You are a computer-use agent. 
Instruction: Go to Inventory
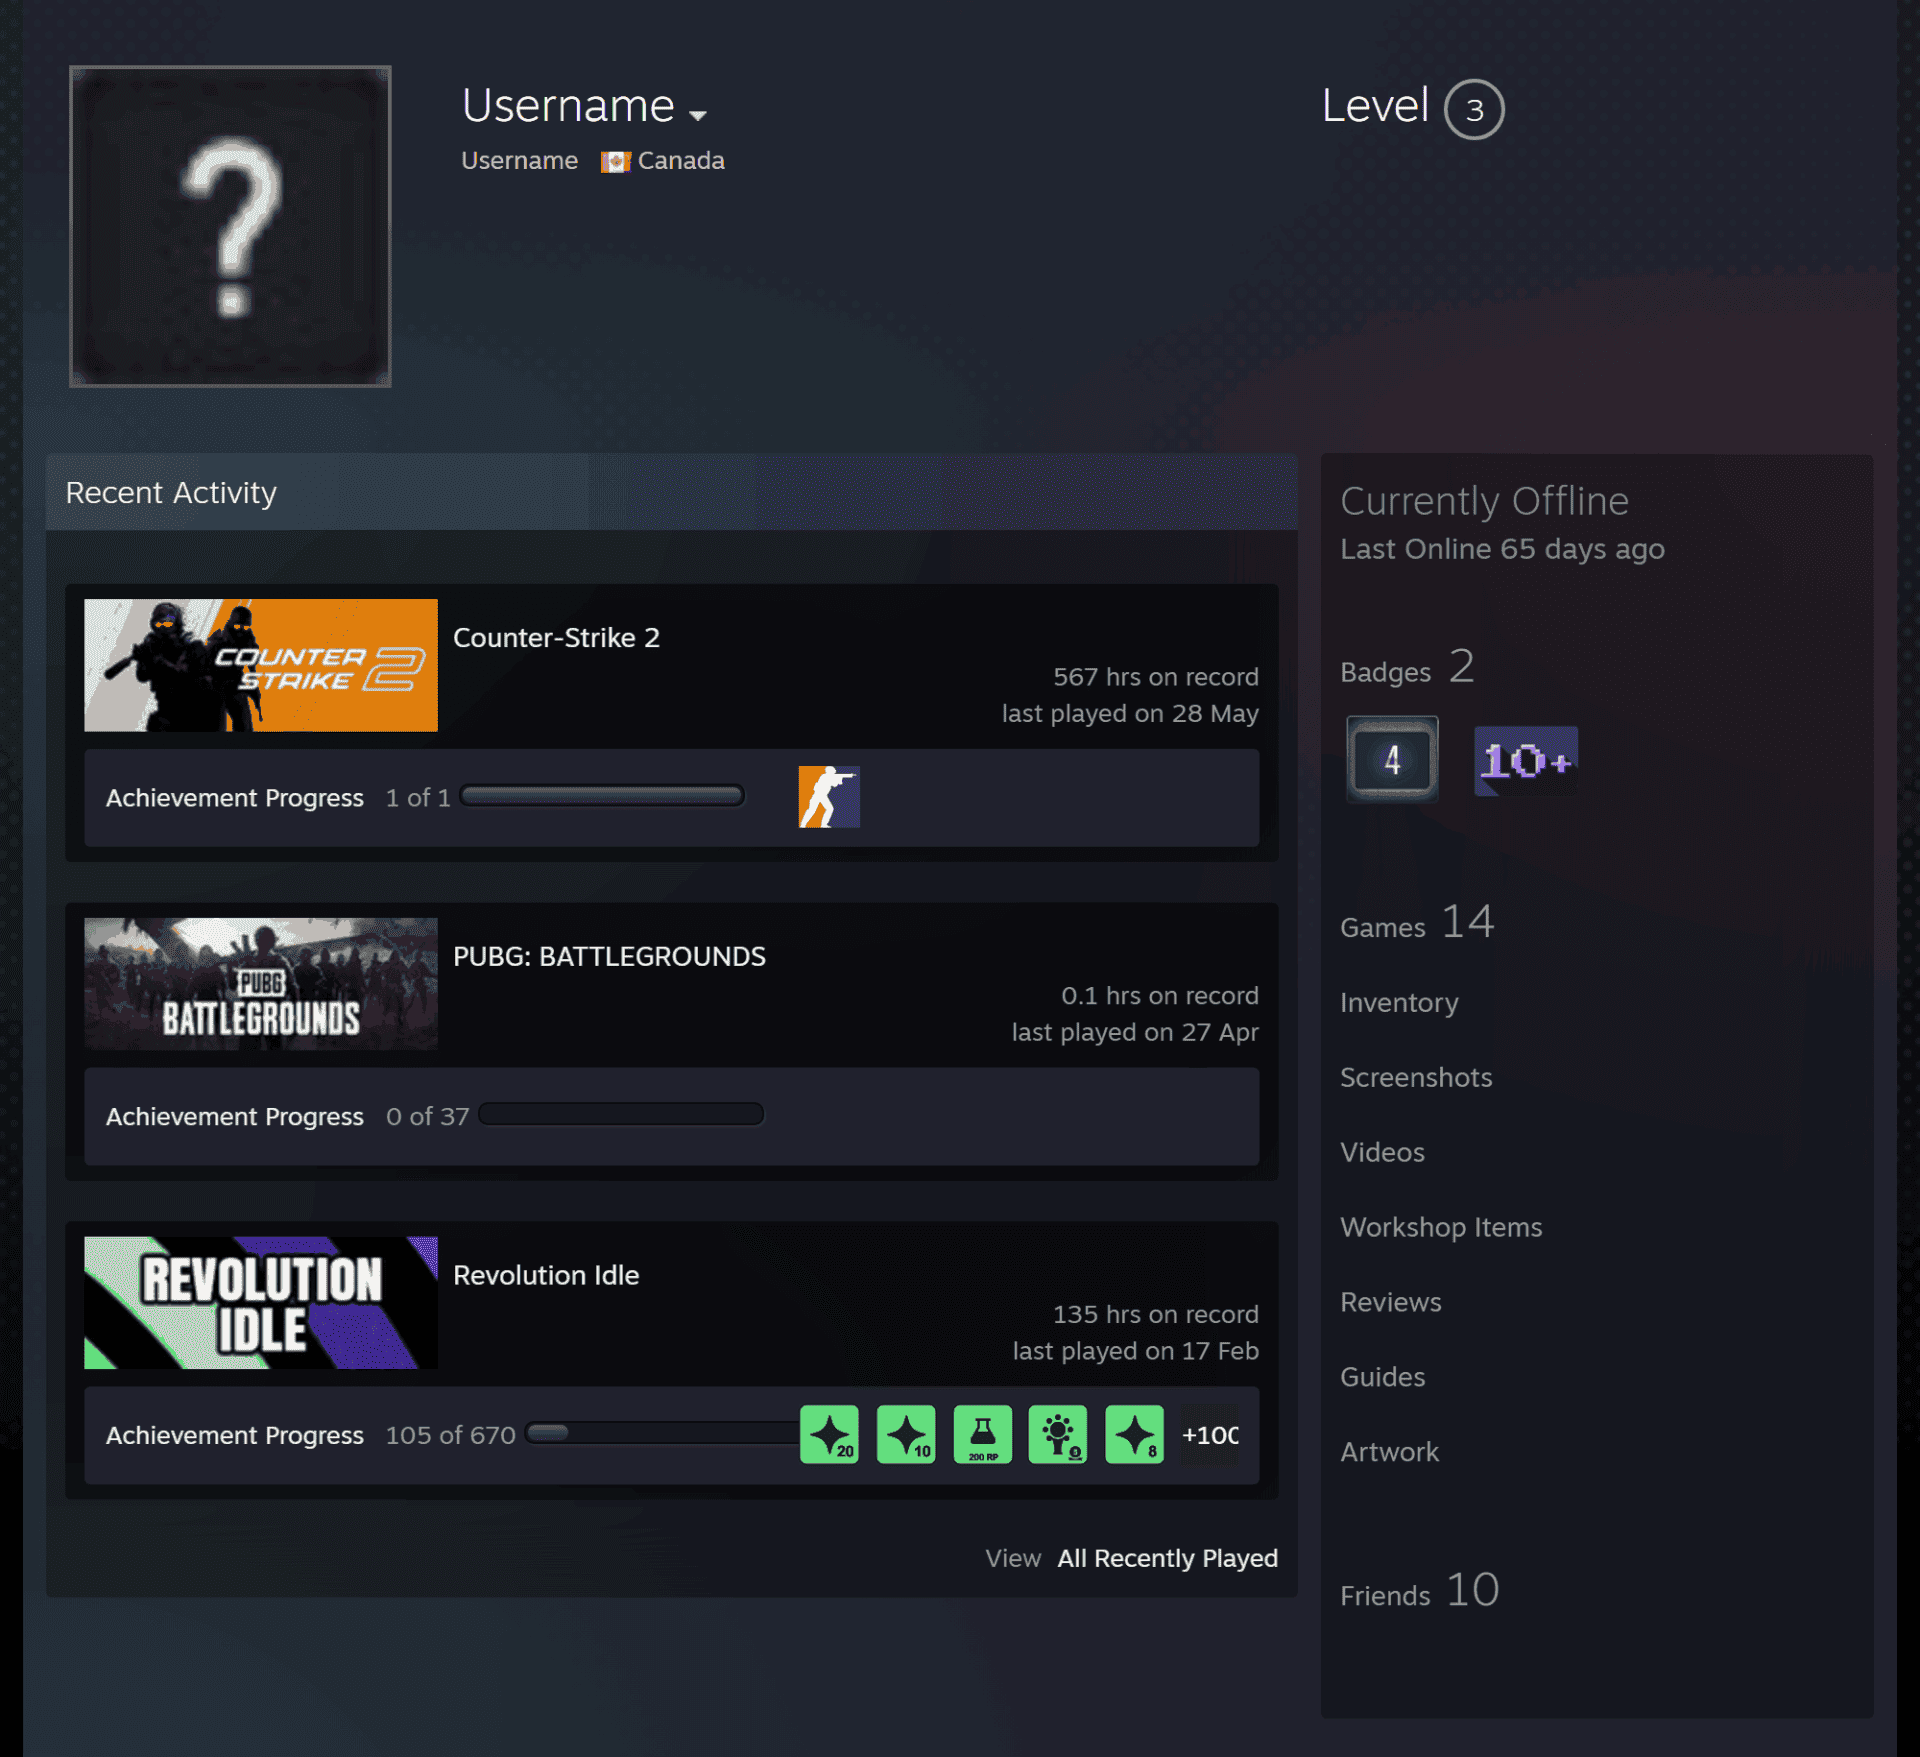[x=1399, y=1002]
